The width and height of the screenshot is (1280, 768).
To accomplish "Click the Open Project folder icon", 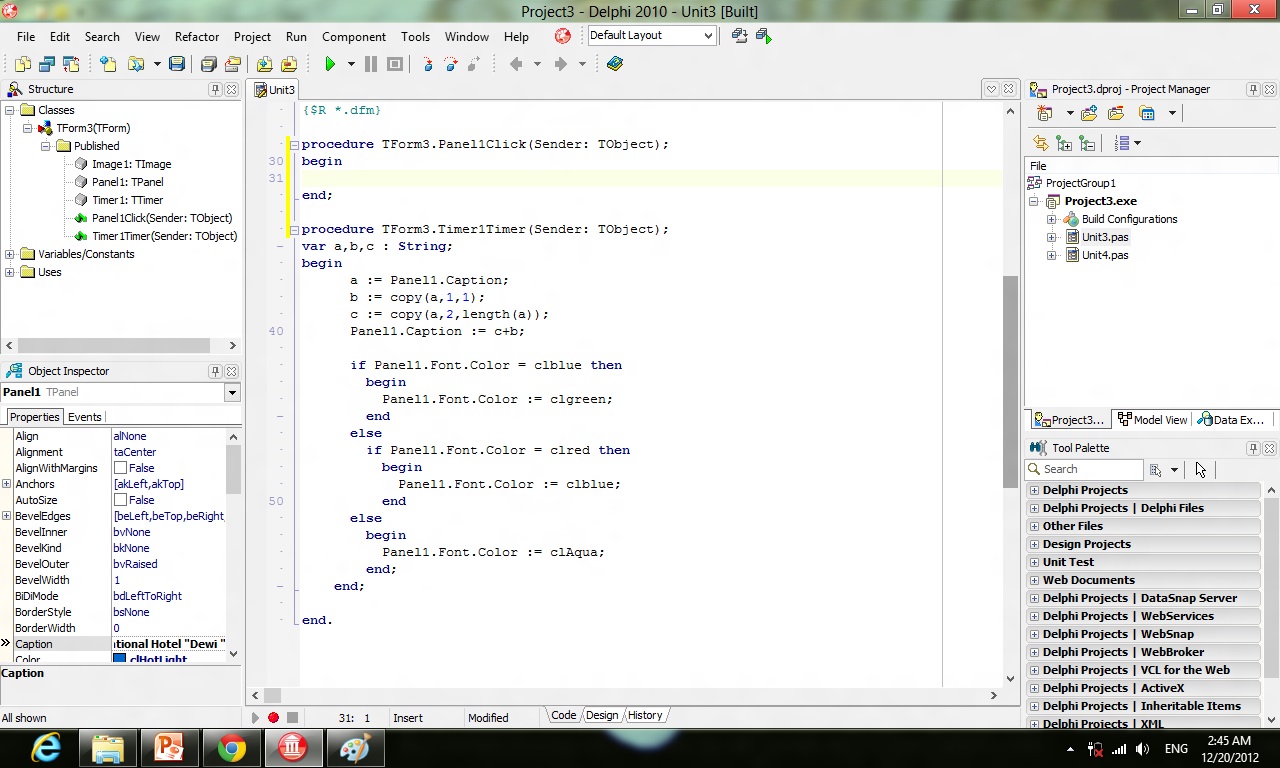I will (x=233, y=64).
